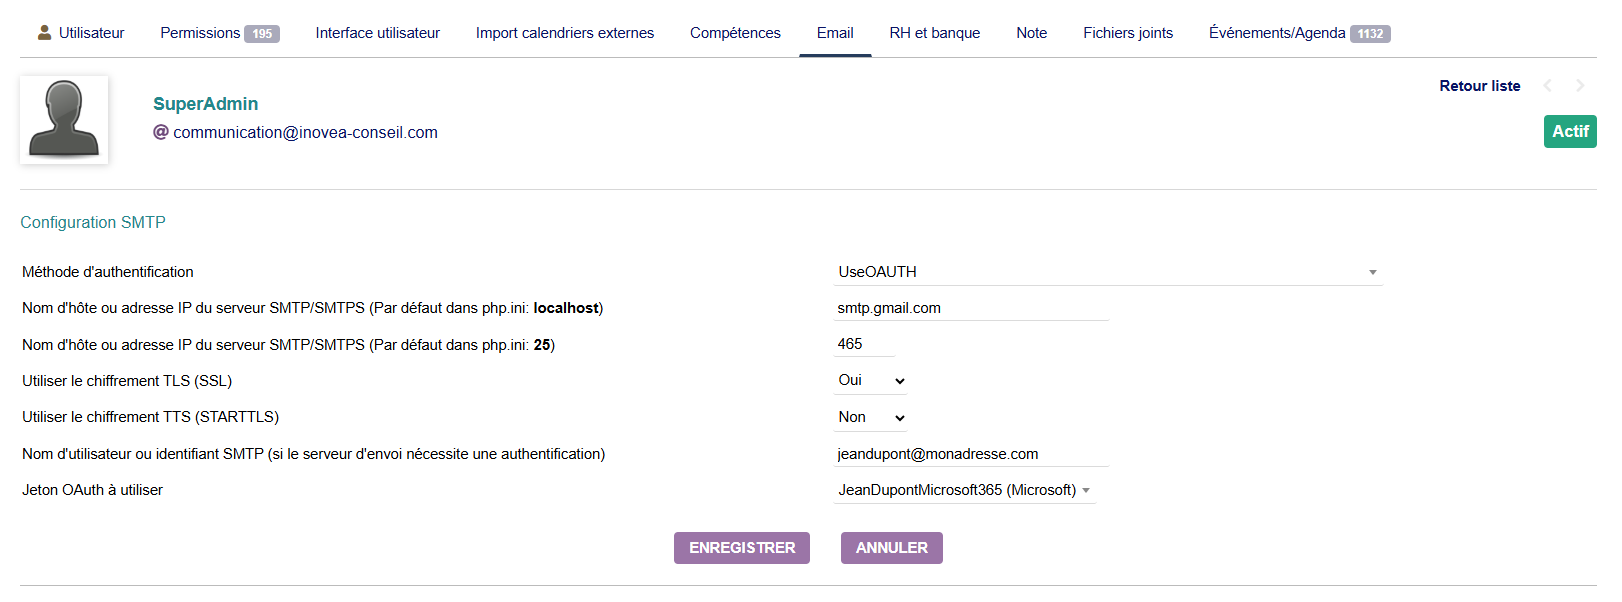Image resolution: width=1622 pixels, height=602 pixels.
Task: Click the SMTP port field showing 465
Action: [x=864, y=344]
